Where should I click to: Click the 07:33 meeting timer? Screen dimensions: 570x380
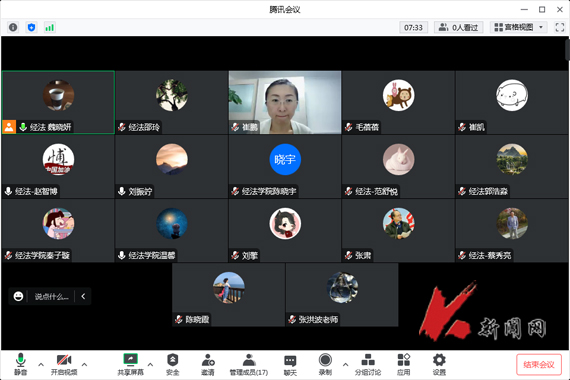[x=413, y=28]
